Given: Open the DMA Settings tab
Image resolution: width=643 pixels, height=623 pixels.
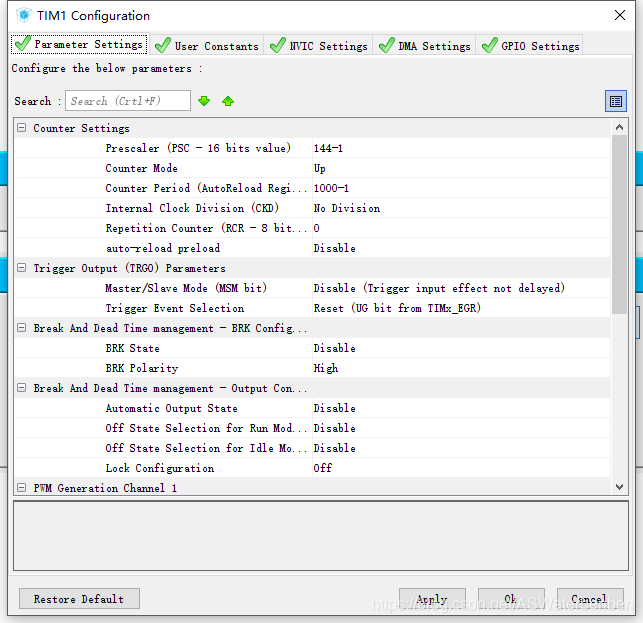Looking at the screenshot, I should point(424,46).
